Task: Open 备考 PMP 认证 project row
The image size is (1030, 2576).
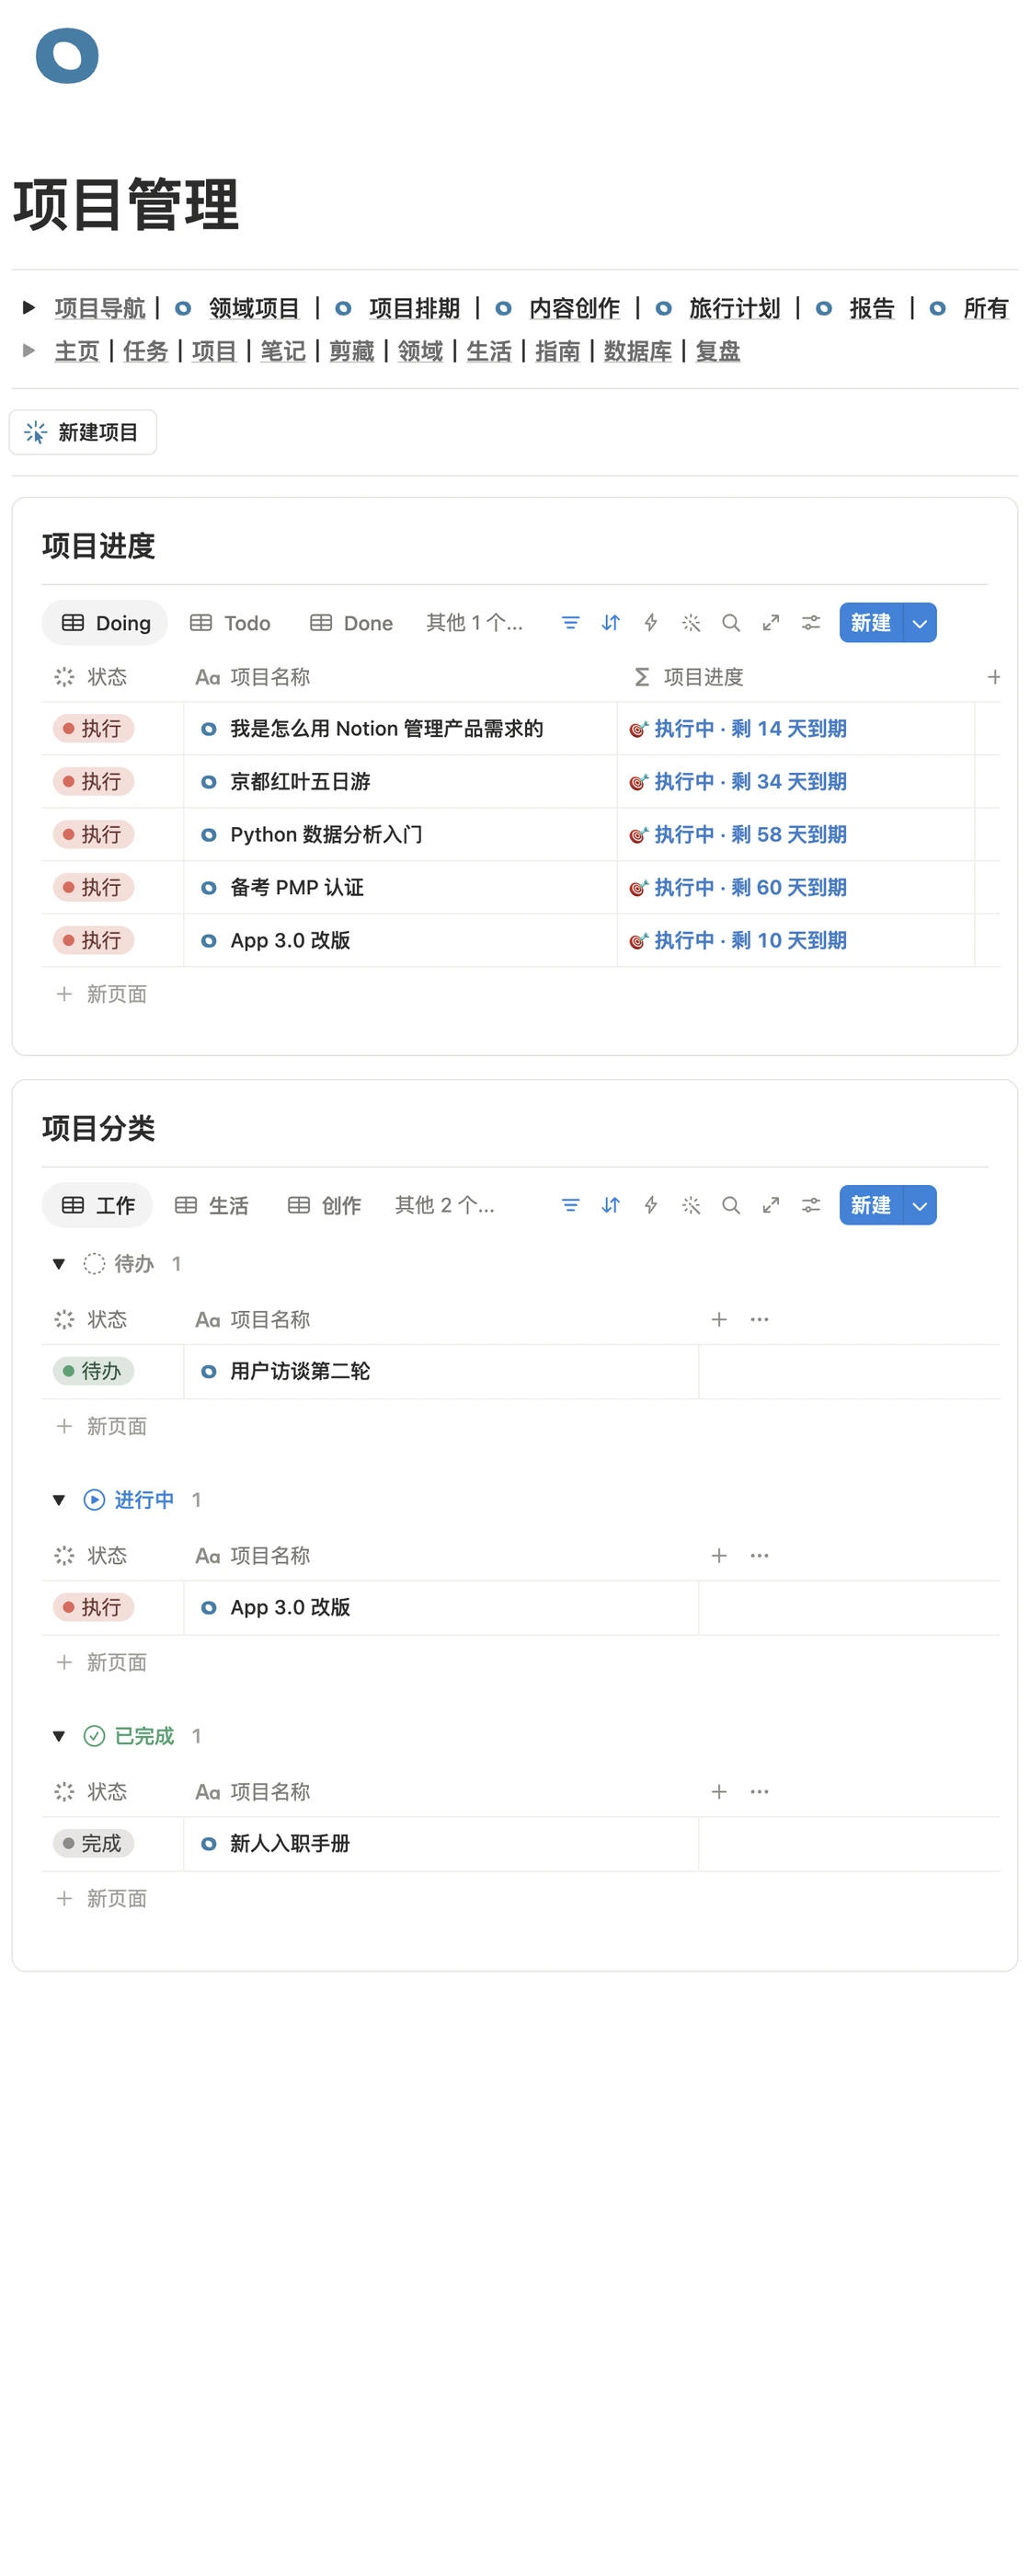Action: (297, 887)
